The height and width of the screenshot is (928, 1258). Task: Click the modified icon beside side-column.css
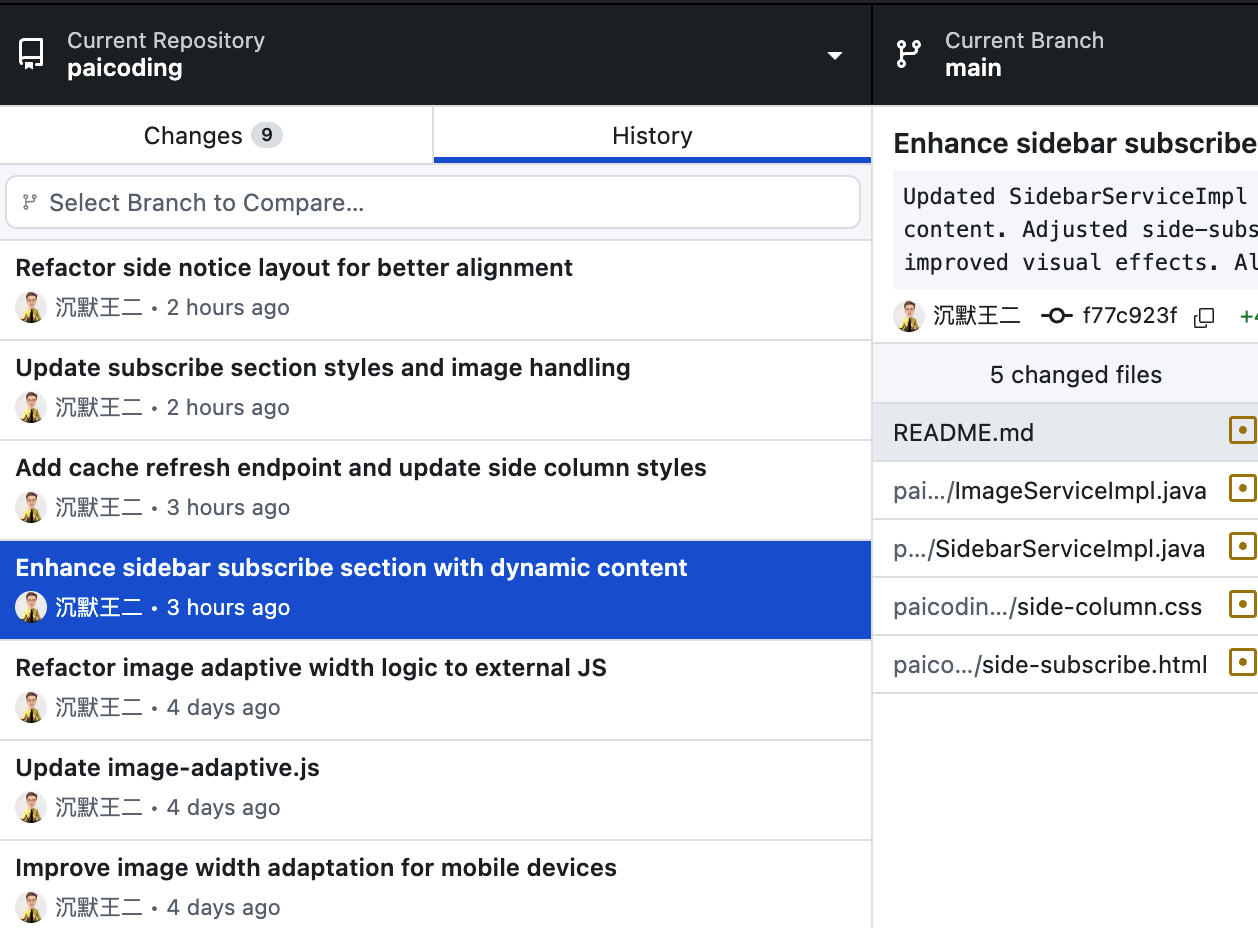click(x=1241, y=605)
